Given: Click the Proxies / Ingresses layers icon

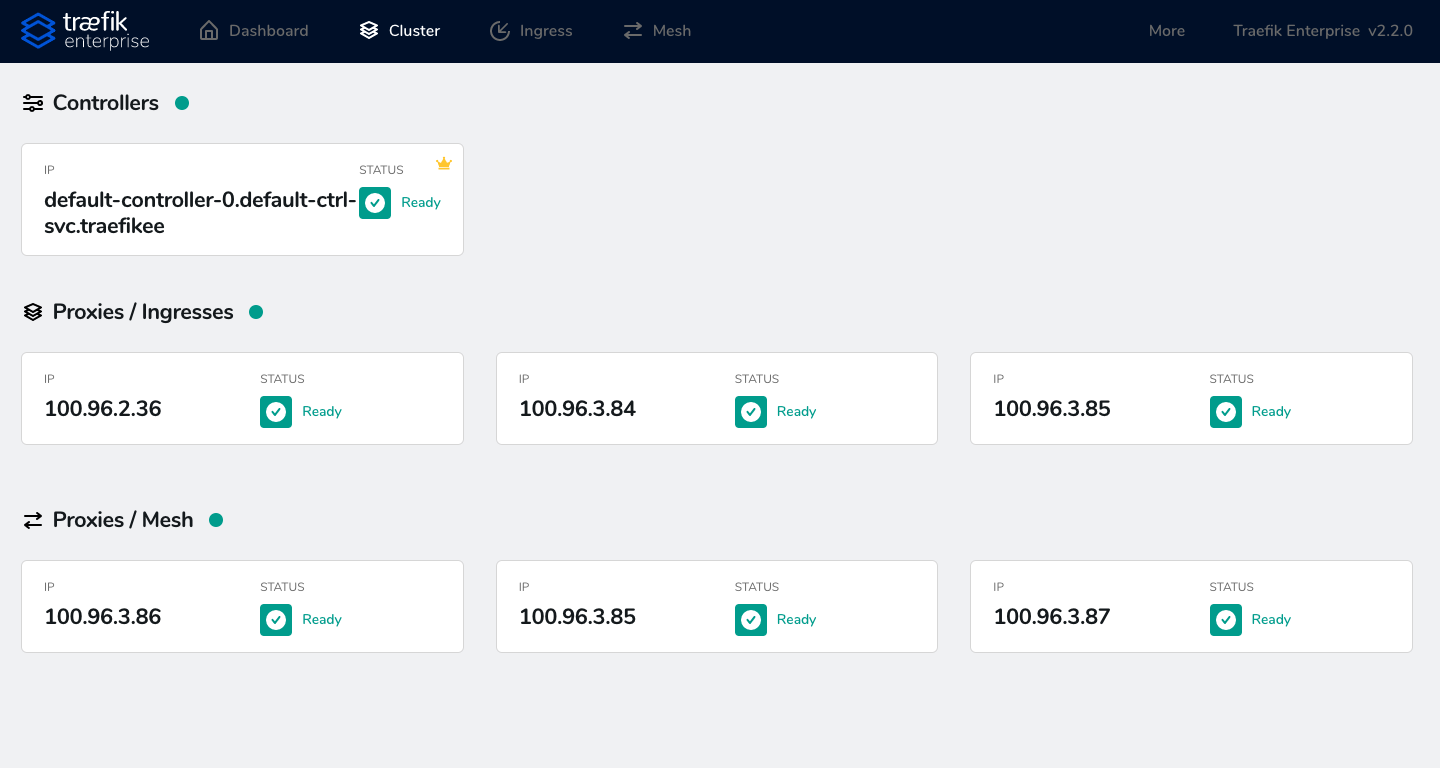Looking at the screenshot, I should click(x=32, y=311).
